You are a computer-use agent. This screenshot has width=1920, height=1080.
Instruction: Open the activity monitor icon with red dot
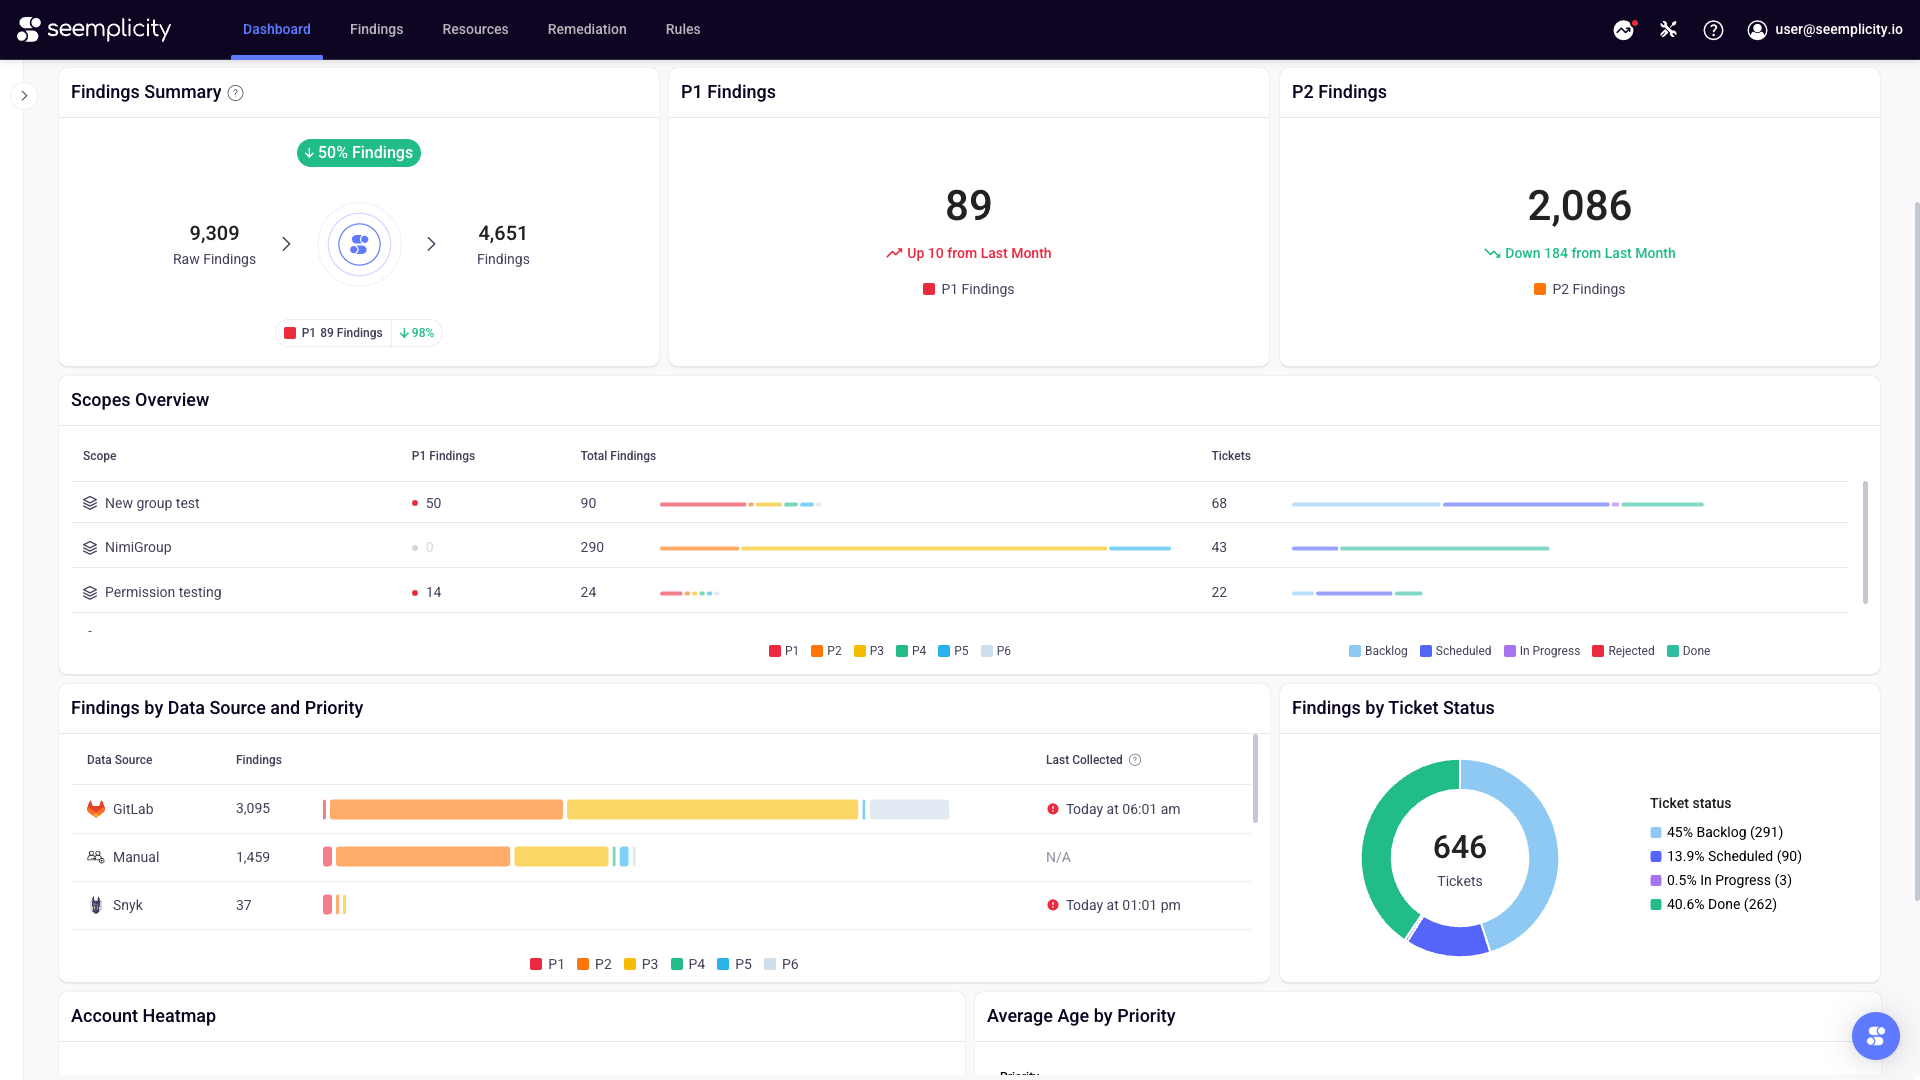[1623, 30]
